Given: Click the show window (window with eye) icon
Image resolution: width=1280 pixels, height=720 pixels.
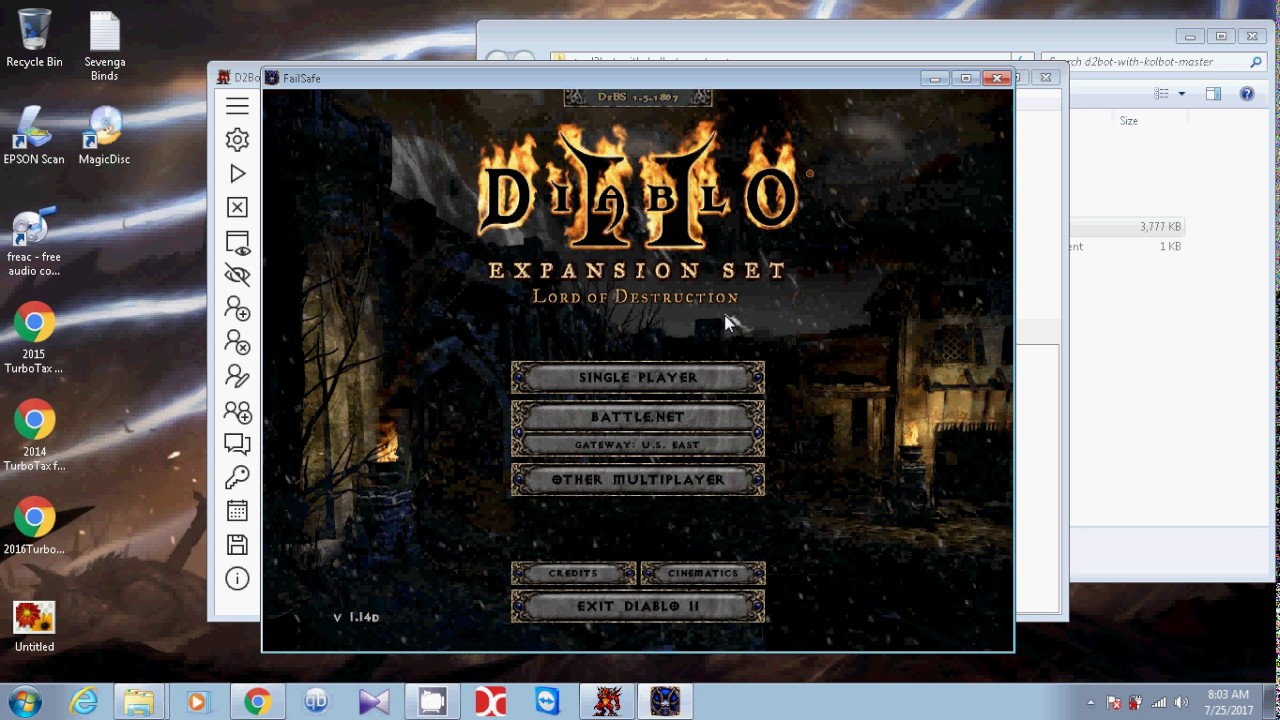Looking at the screenshot, I should 237,242.
